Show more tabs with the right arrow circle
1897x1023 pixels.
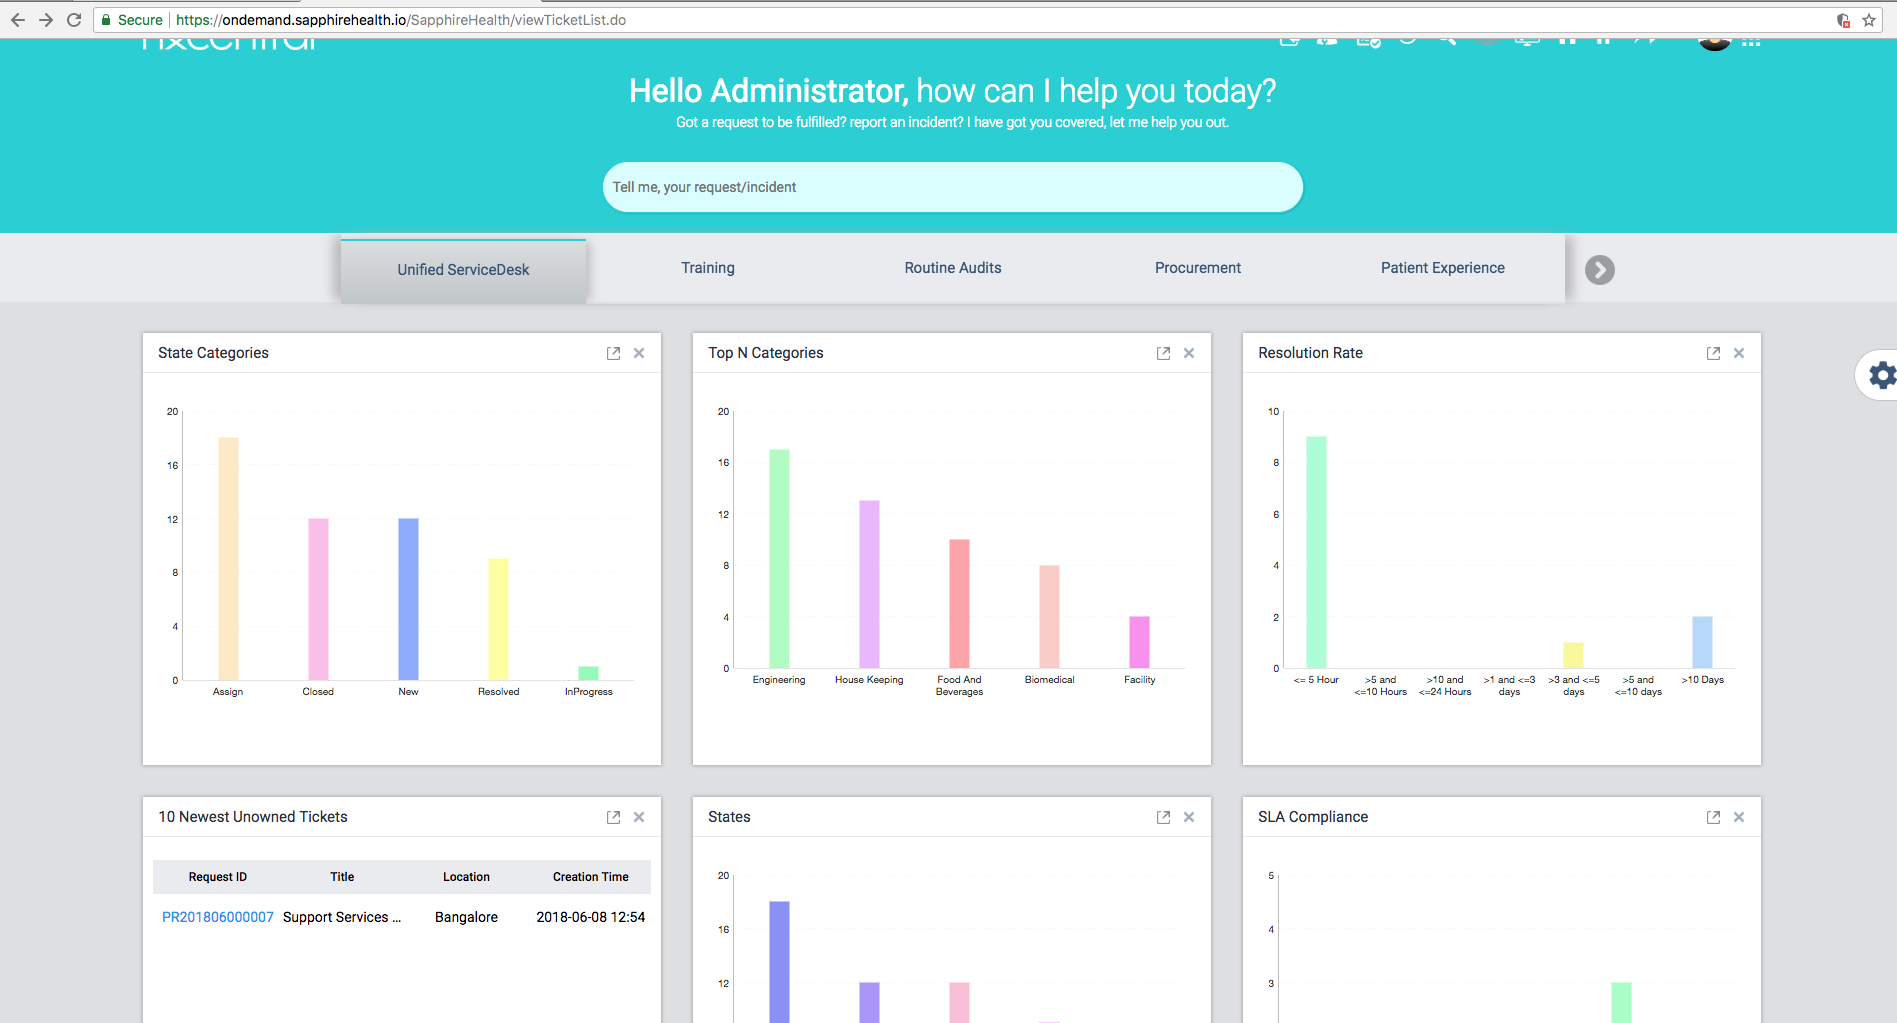point(1600,270)
